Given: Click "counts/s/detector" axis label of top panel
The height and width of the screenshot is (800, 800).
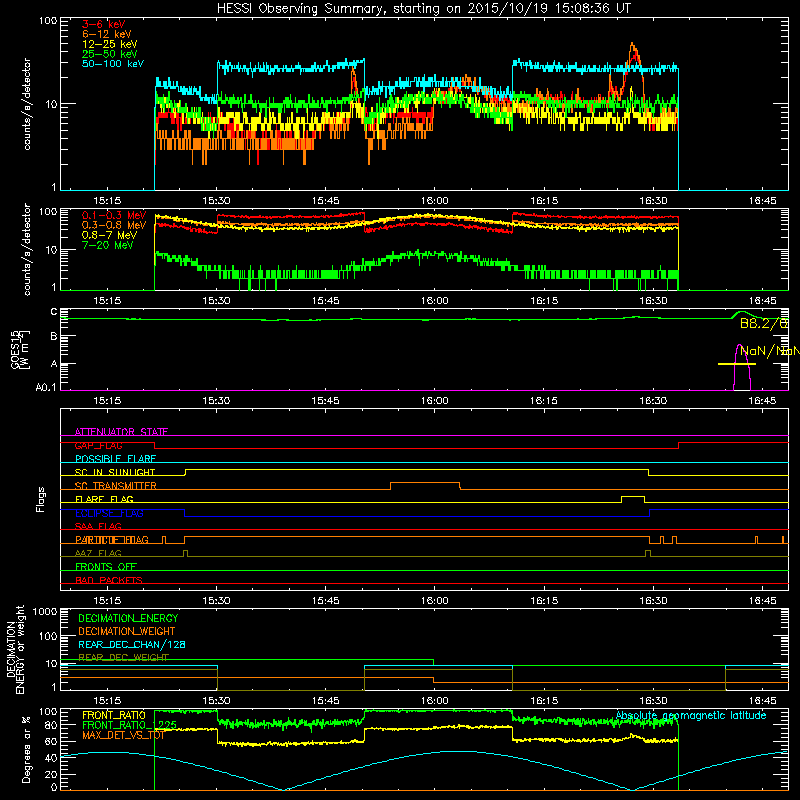Looking at the screenshot, I should pyautogui.click(x=27, y=104).
